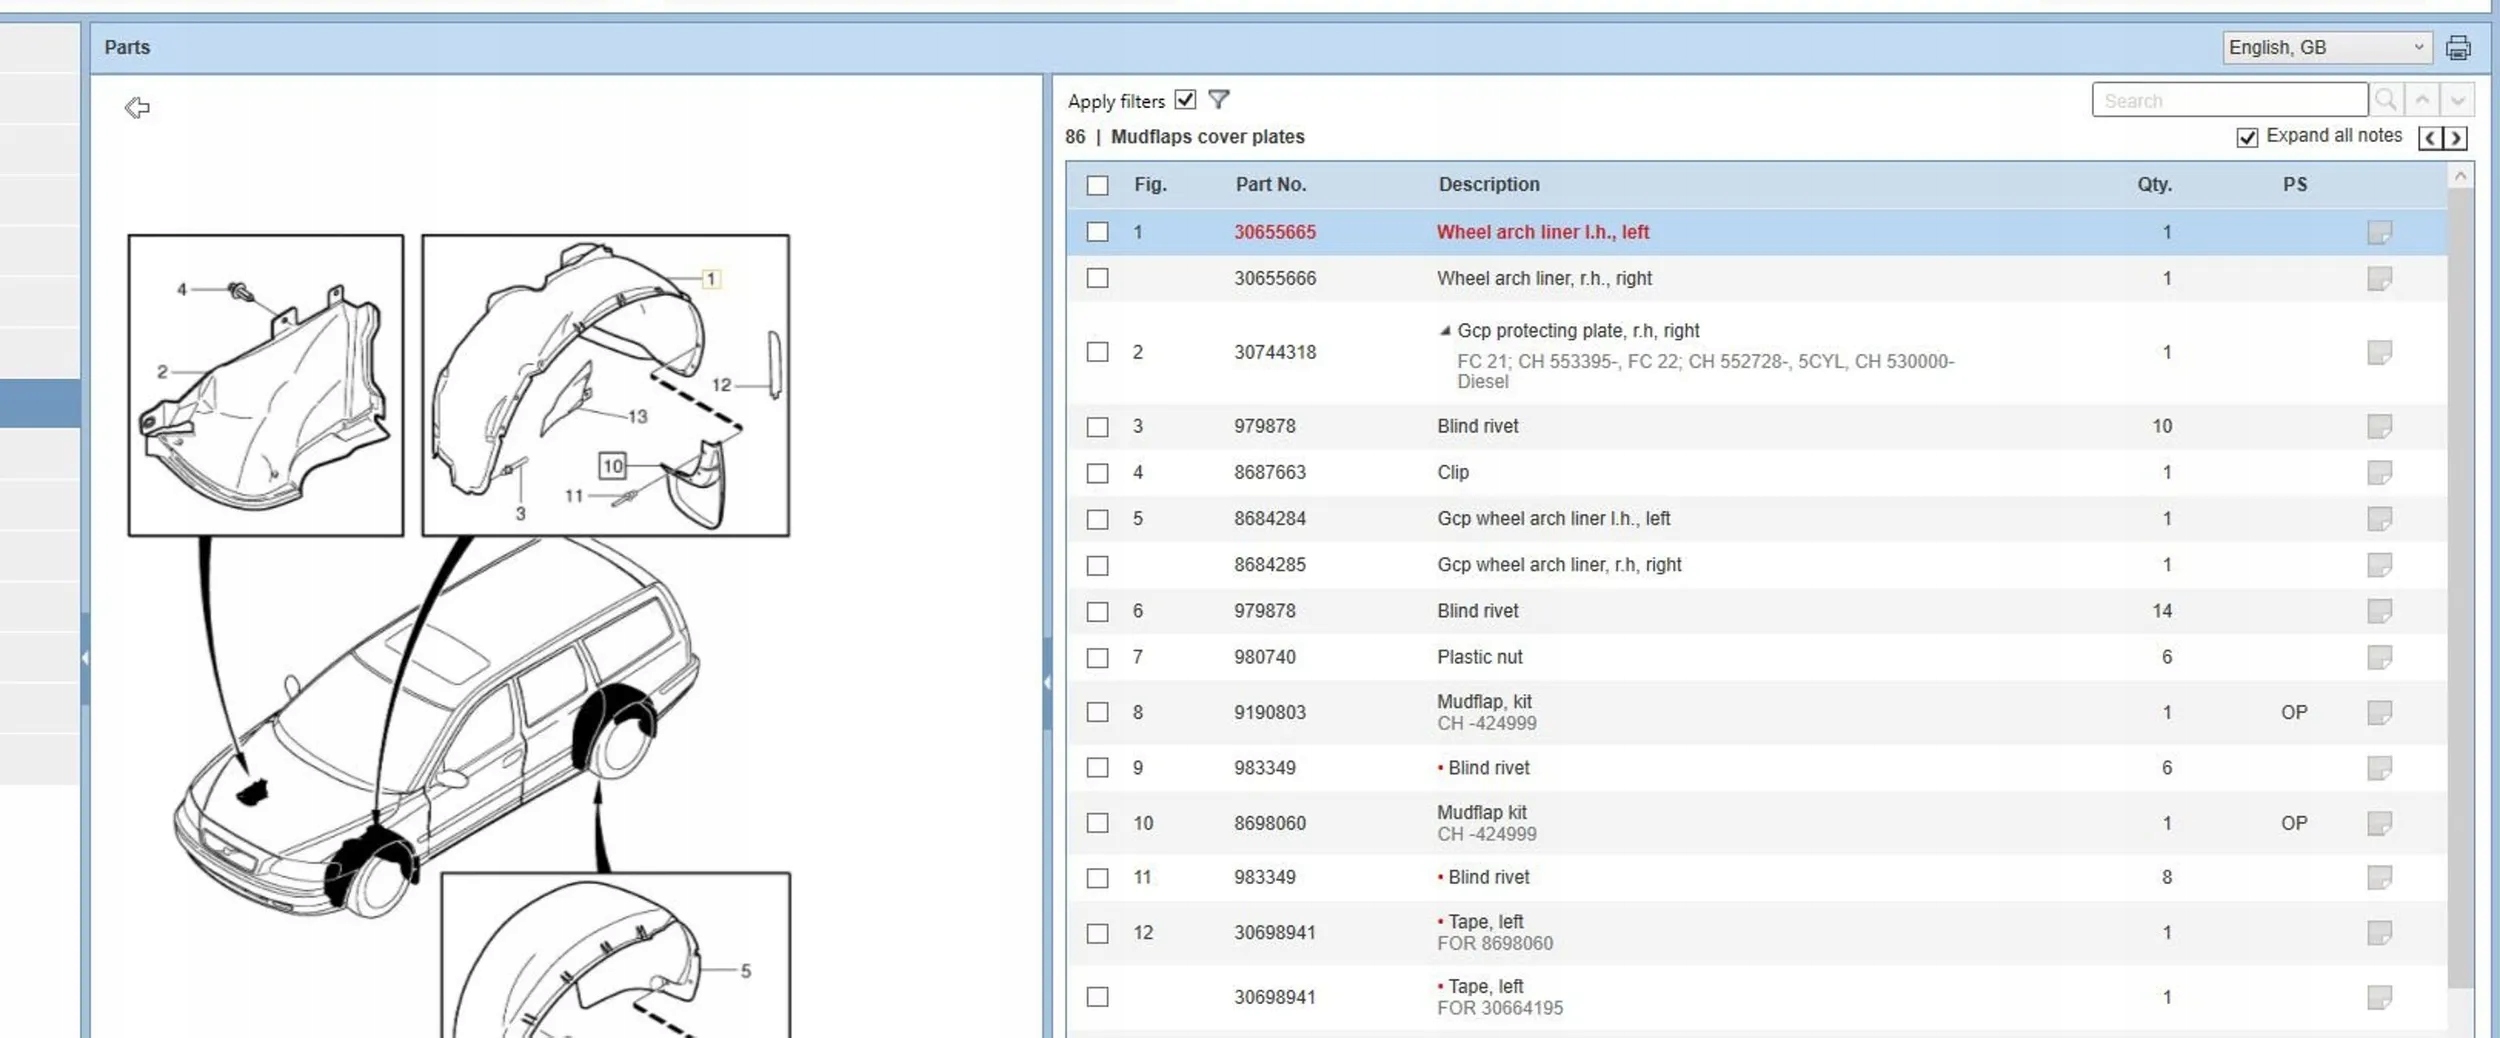Click previous section arrow beside Expand all notes

2430,137
